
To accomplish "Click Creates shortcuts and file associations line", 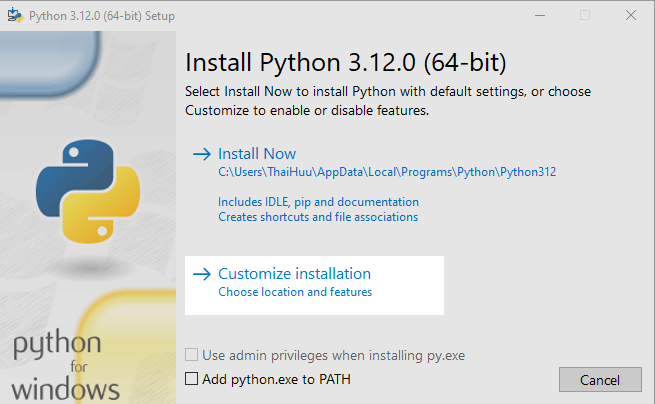I will pyautogui.click(x=318, y=217).
